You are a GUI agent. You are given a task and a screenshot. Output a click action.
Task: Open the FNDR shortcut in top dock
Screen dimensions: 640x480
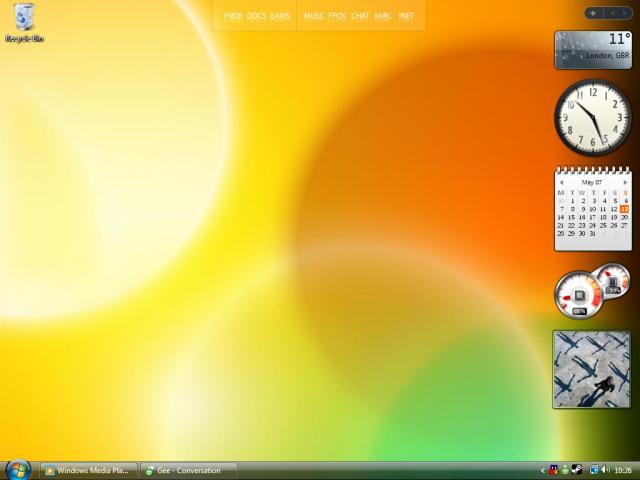233,16
